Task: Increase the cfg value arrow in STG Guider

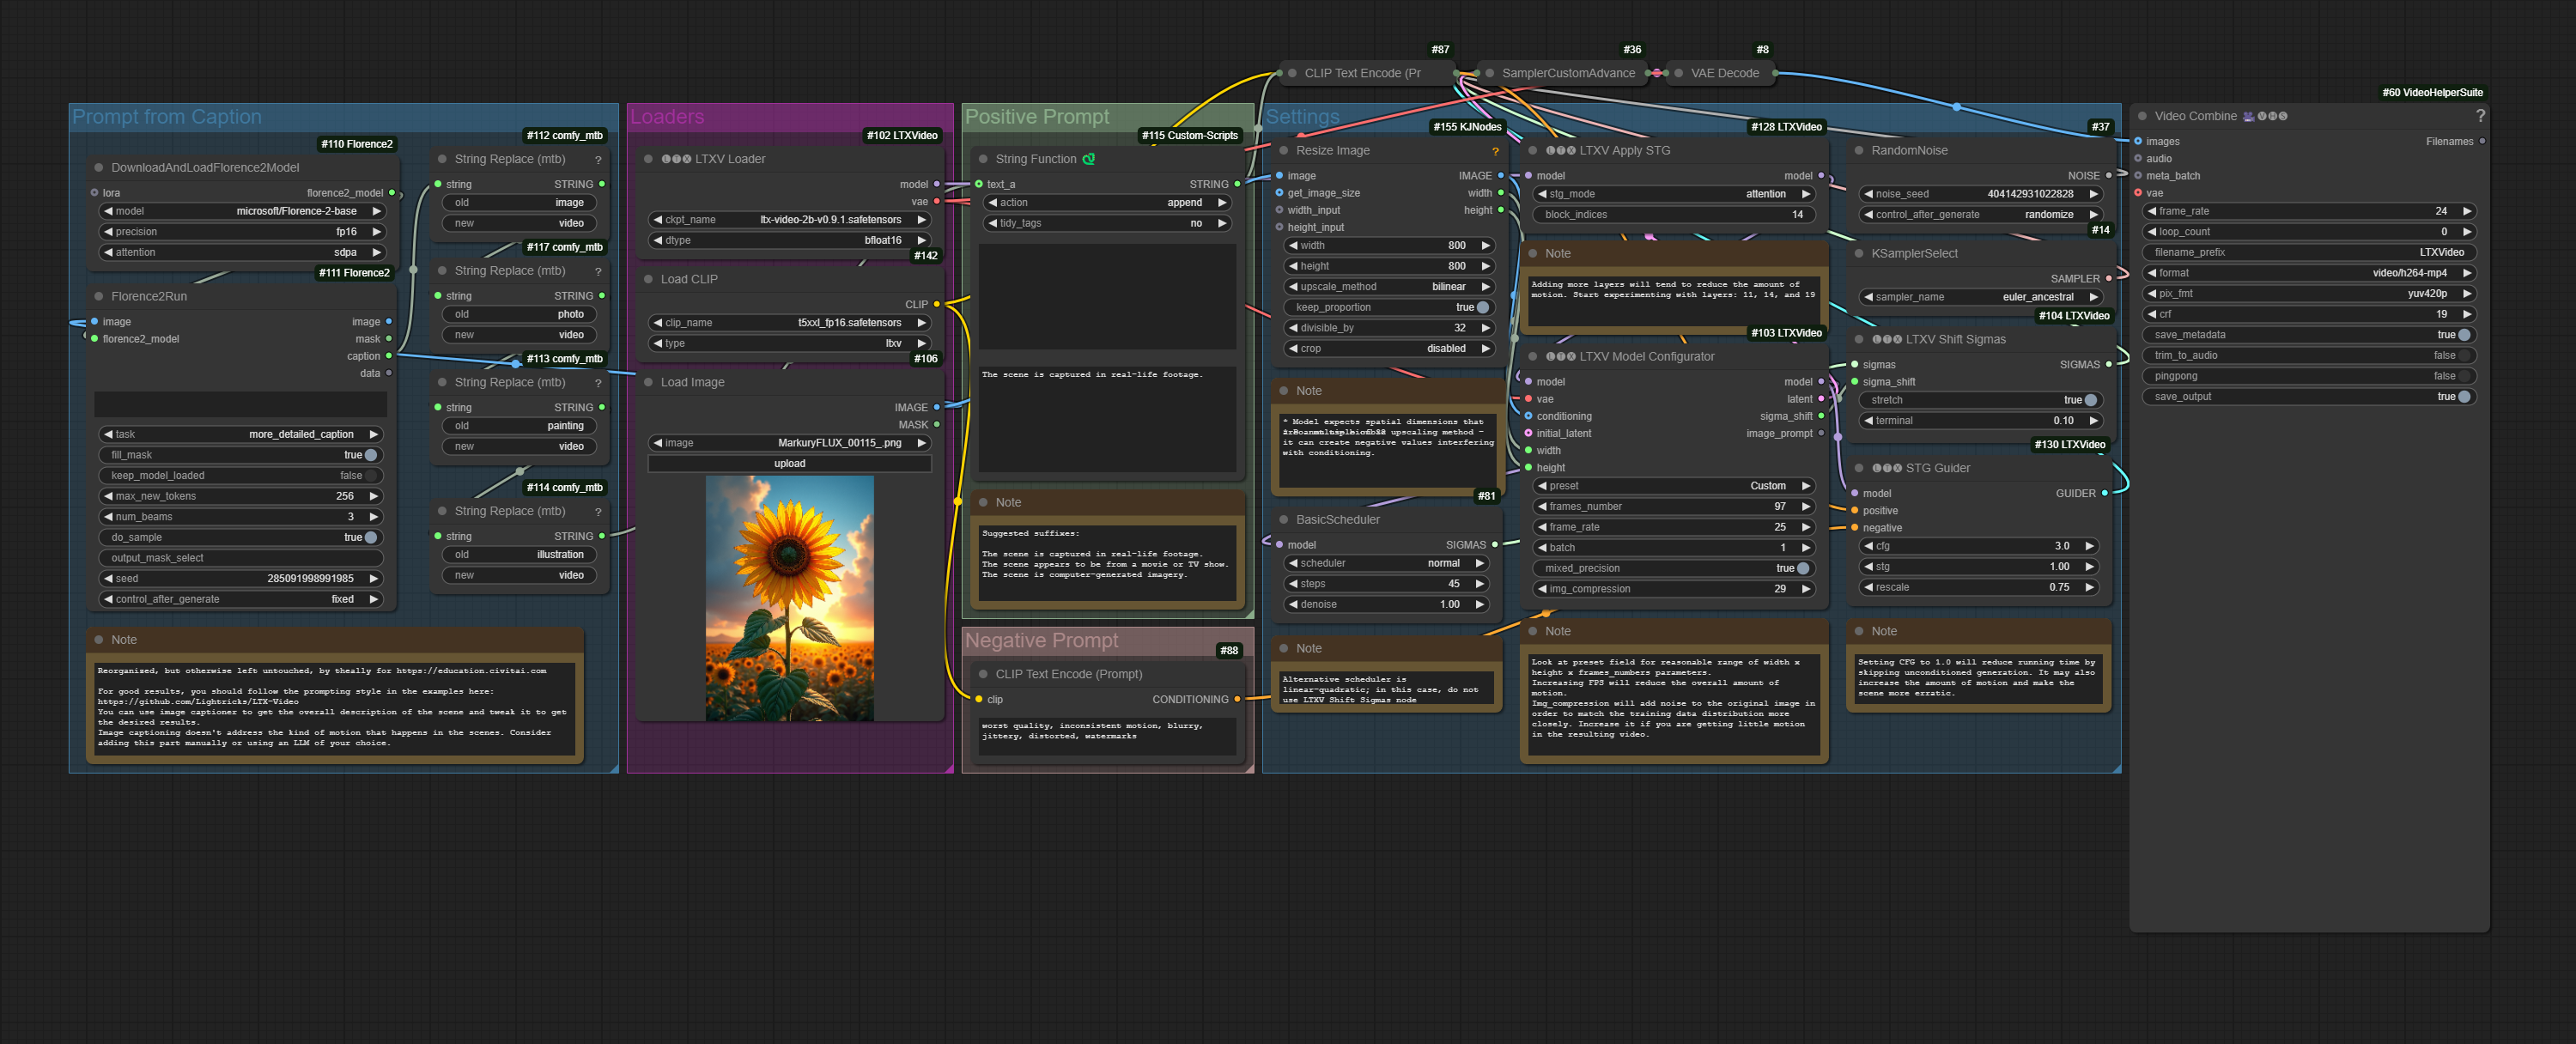Action: click(2089, 546)
